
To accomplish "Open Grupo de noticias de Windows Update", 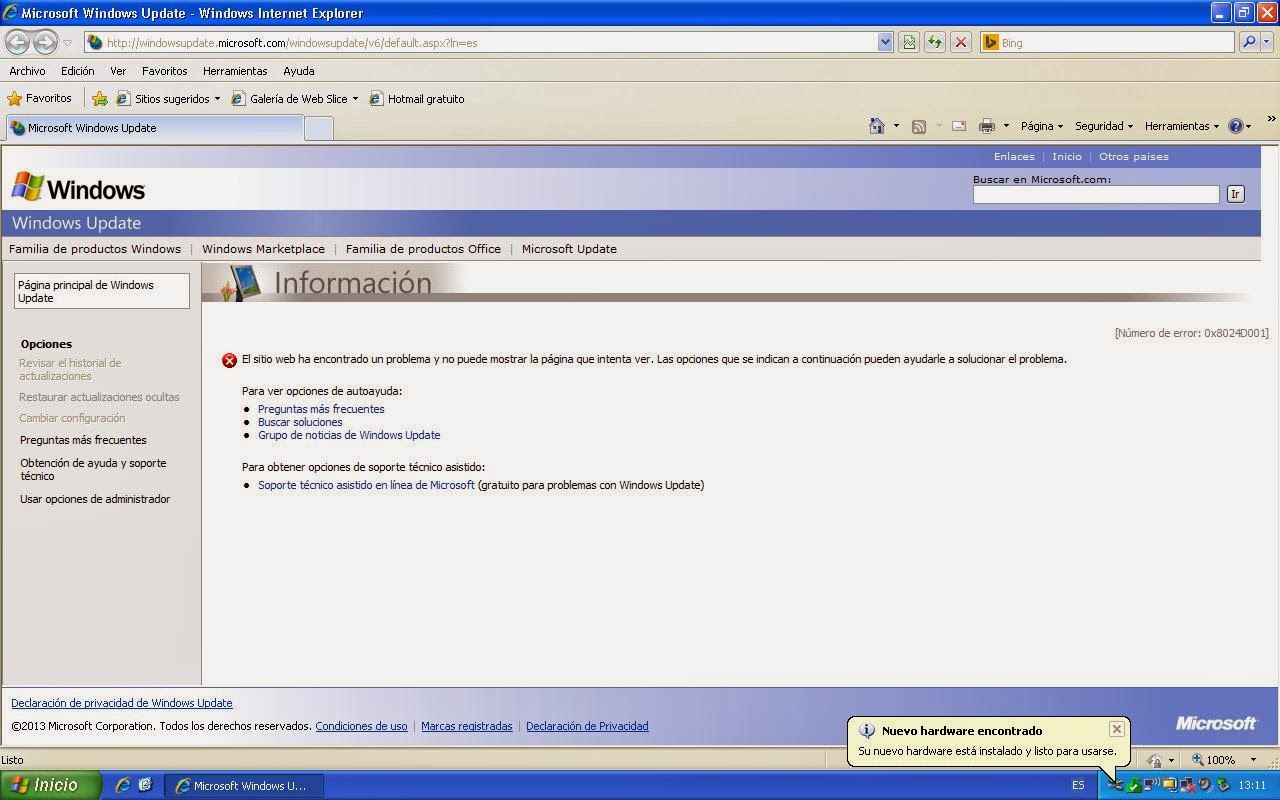I will click(349, 435).
